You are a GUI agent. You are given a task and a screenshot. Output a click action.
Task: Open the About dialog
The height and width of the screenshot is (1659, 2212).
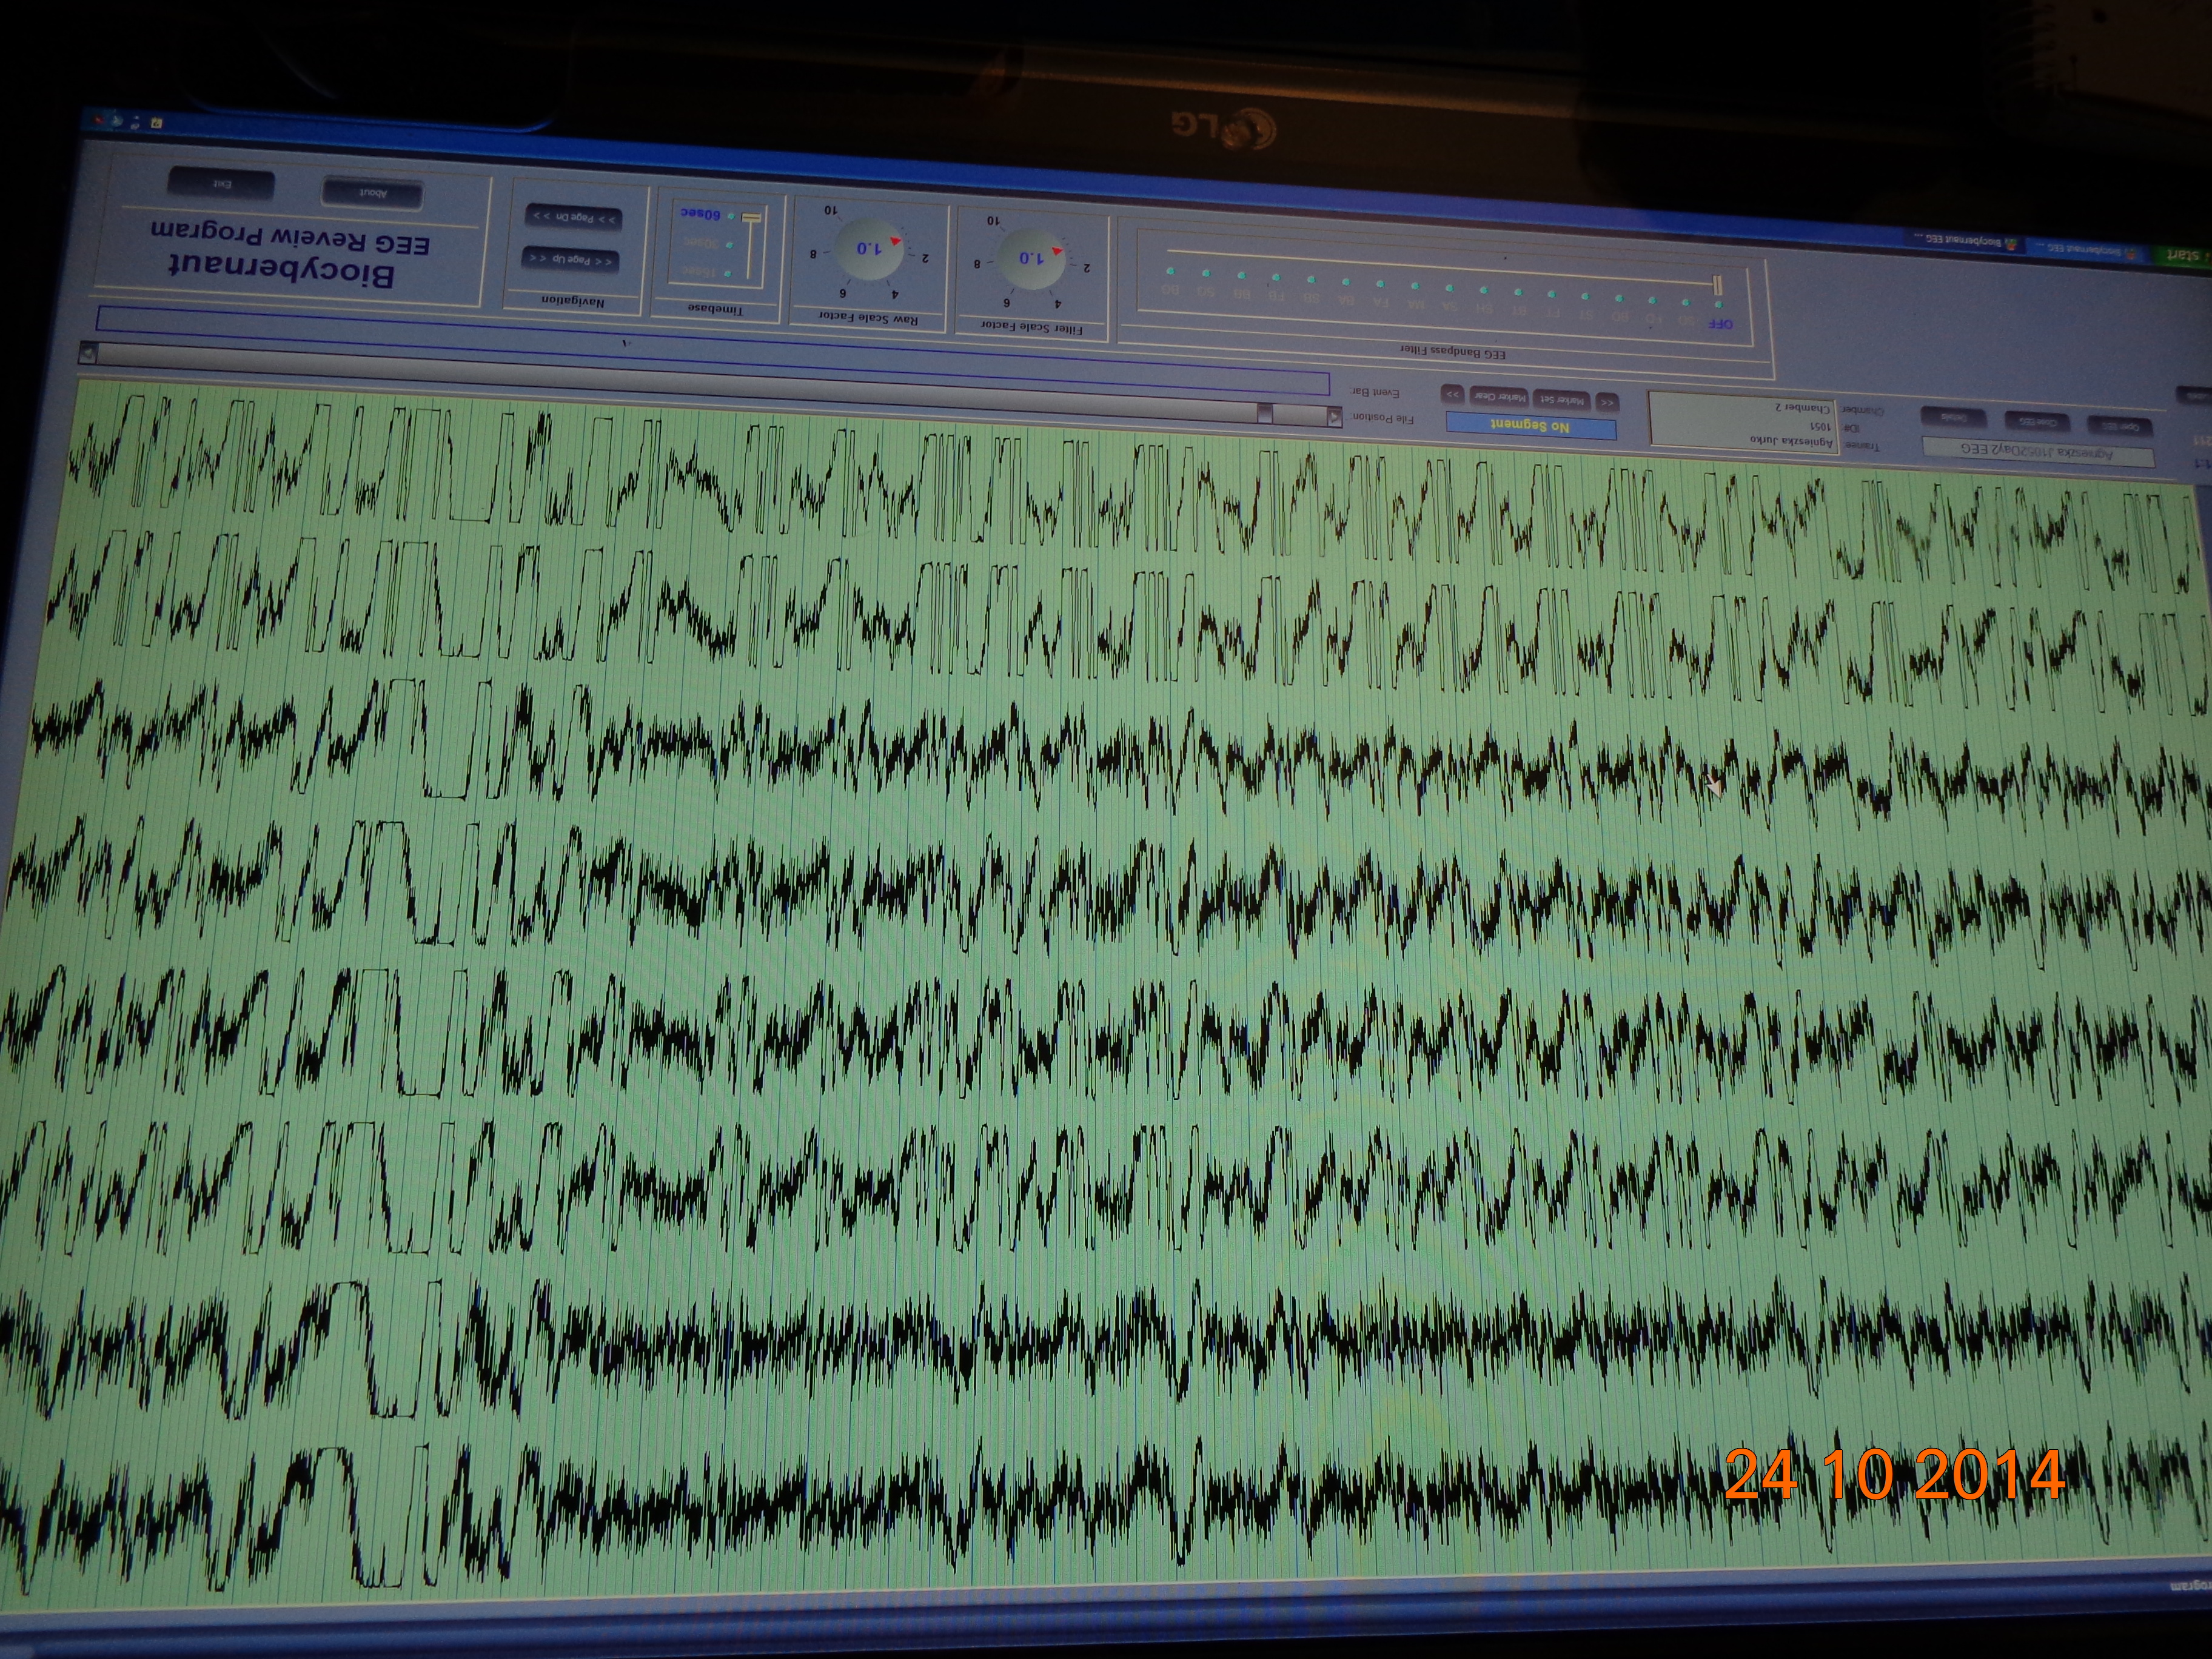tap(372, 193)
